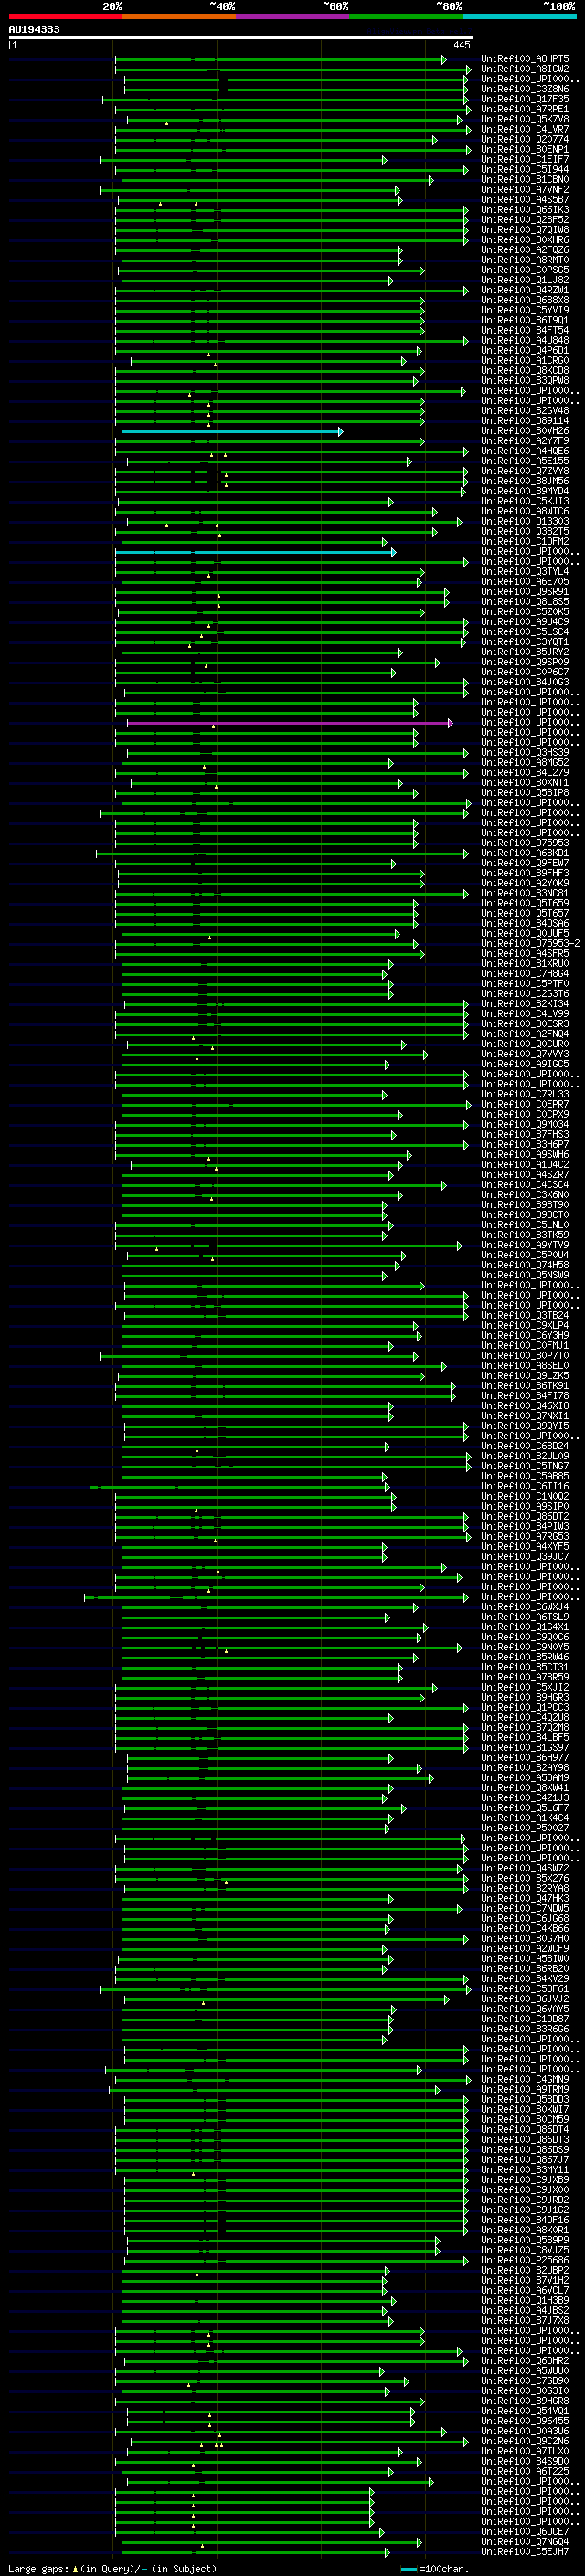Click the UniRef100_Q8KCD8 entry
The height and width of the screenshot is (2576, 585).
[x=525, y=370]
